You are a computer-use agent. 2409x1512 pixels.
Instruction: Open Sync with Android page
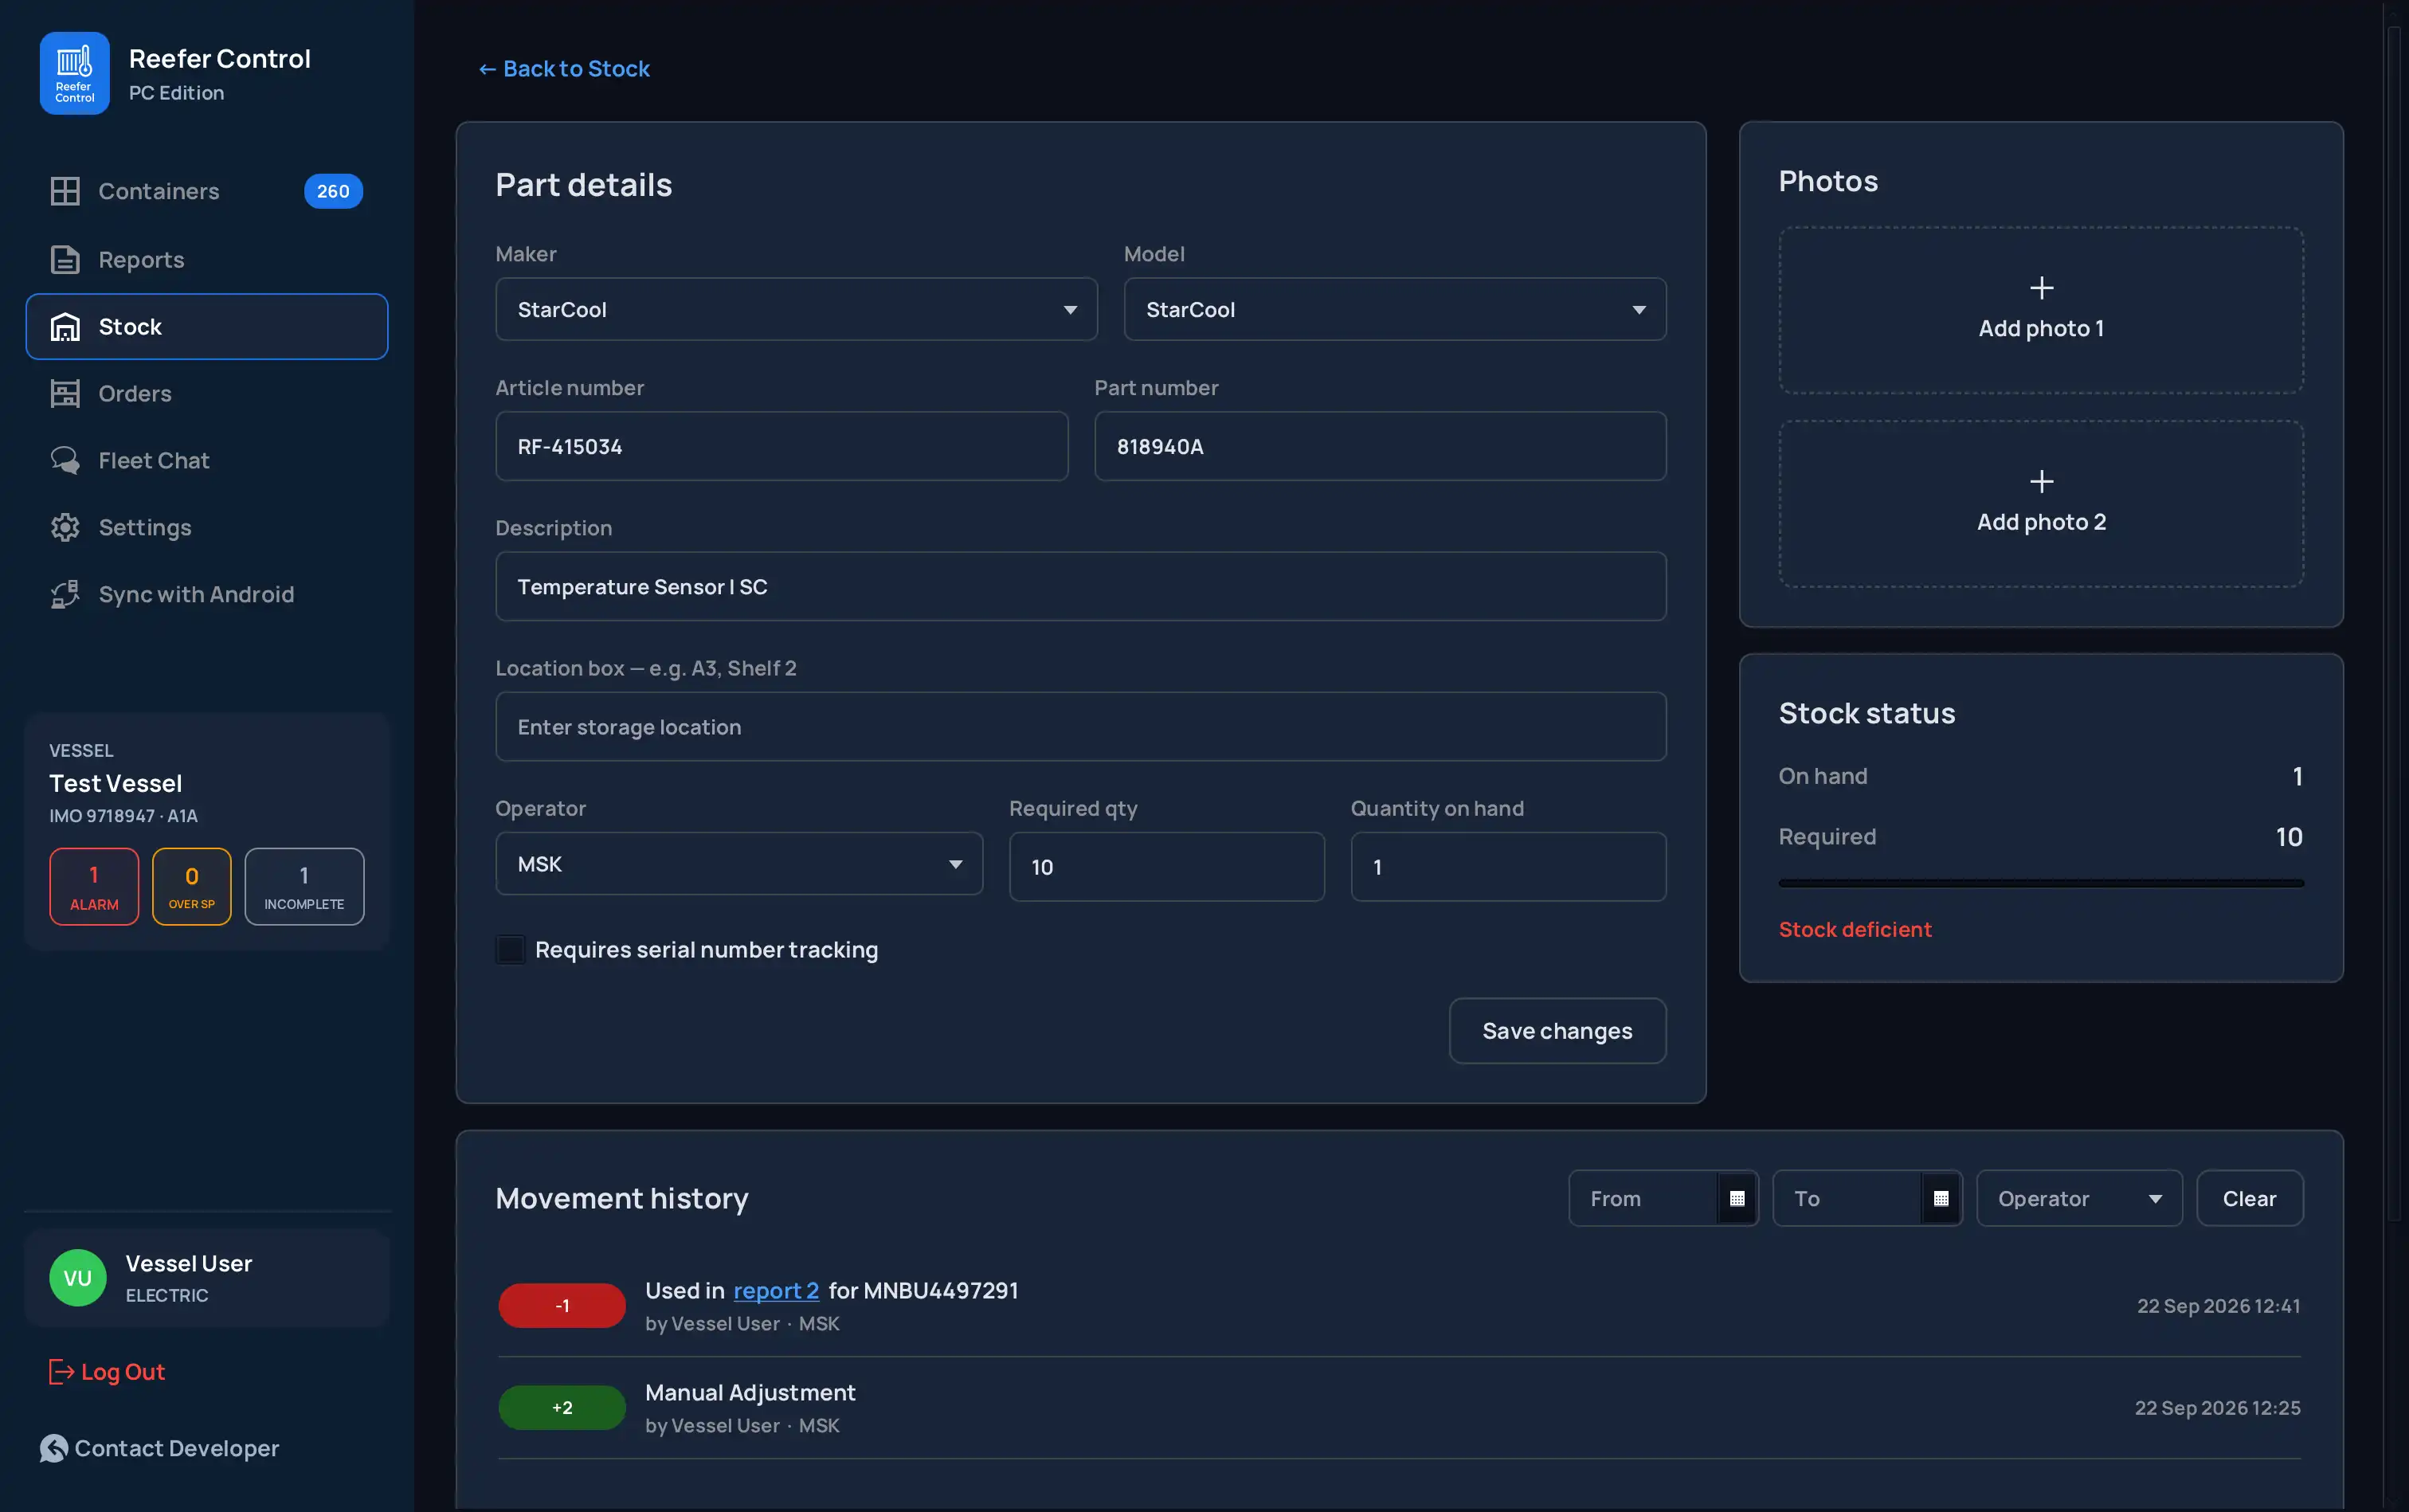207,595
